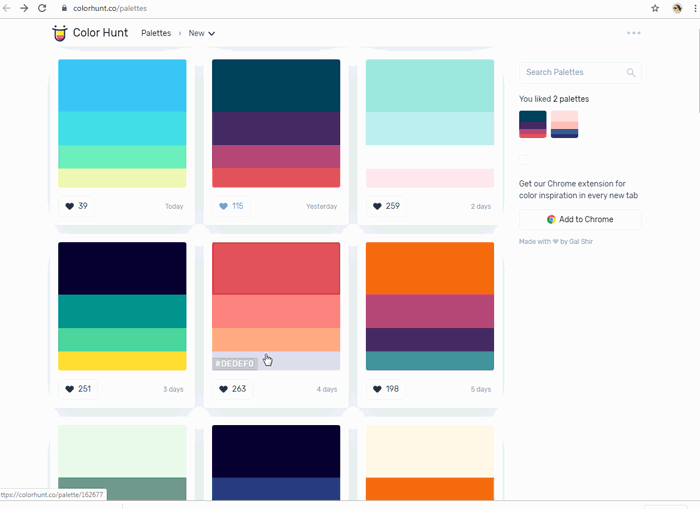This screenshot has height=509, width=700.
Task: Go back to previous page
Action: pyautogui.click(x=7, y=8)
